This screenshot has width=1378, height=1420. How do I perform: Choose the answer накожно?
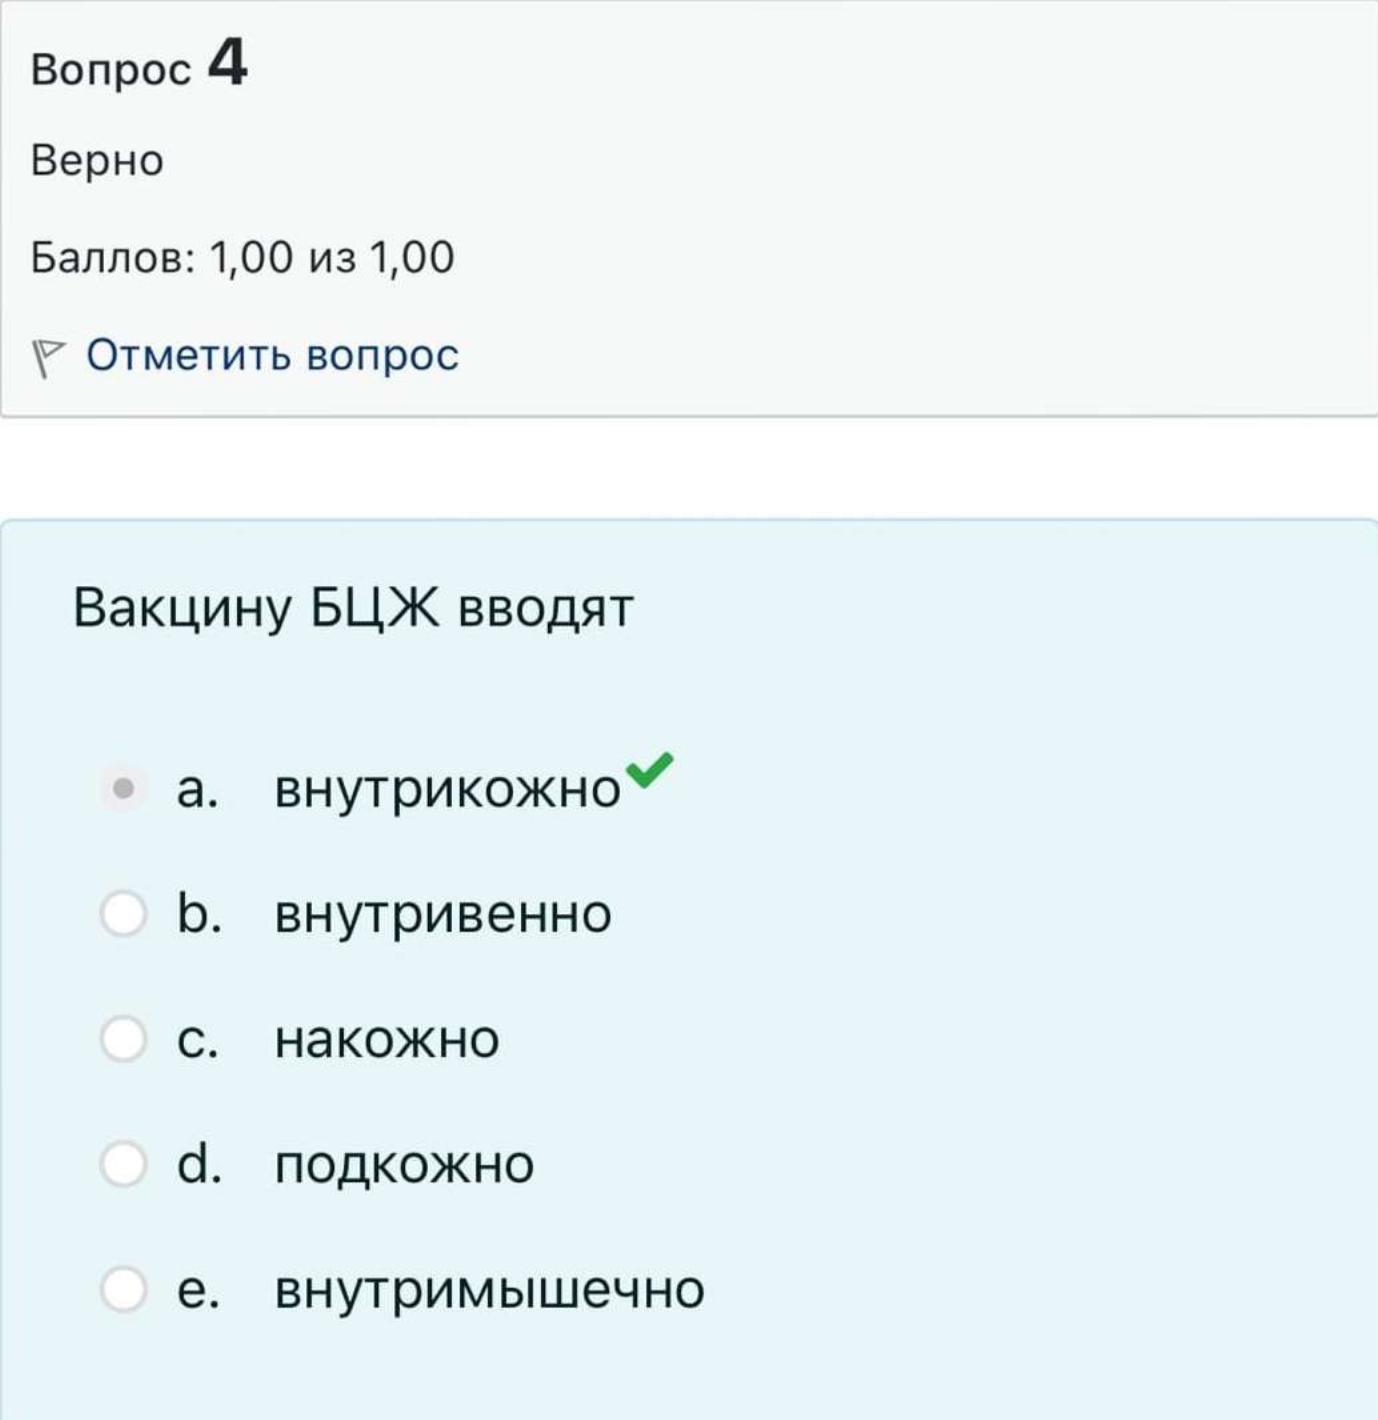point(387,1039)
